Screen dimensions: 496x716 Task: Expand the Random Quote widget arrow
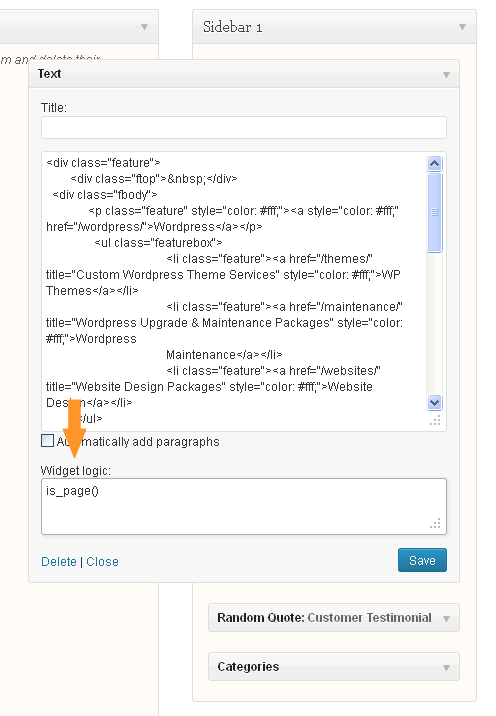pos(446,619)
